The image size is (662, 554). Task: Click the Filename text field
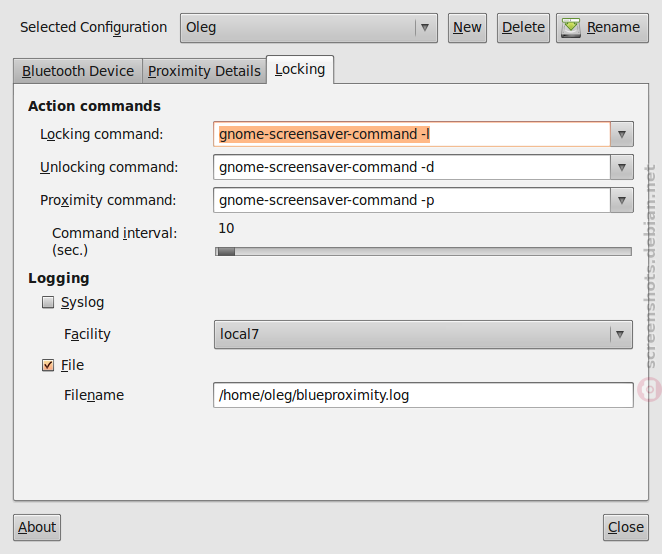tap(423, 395)
